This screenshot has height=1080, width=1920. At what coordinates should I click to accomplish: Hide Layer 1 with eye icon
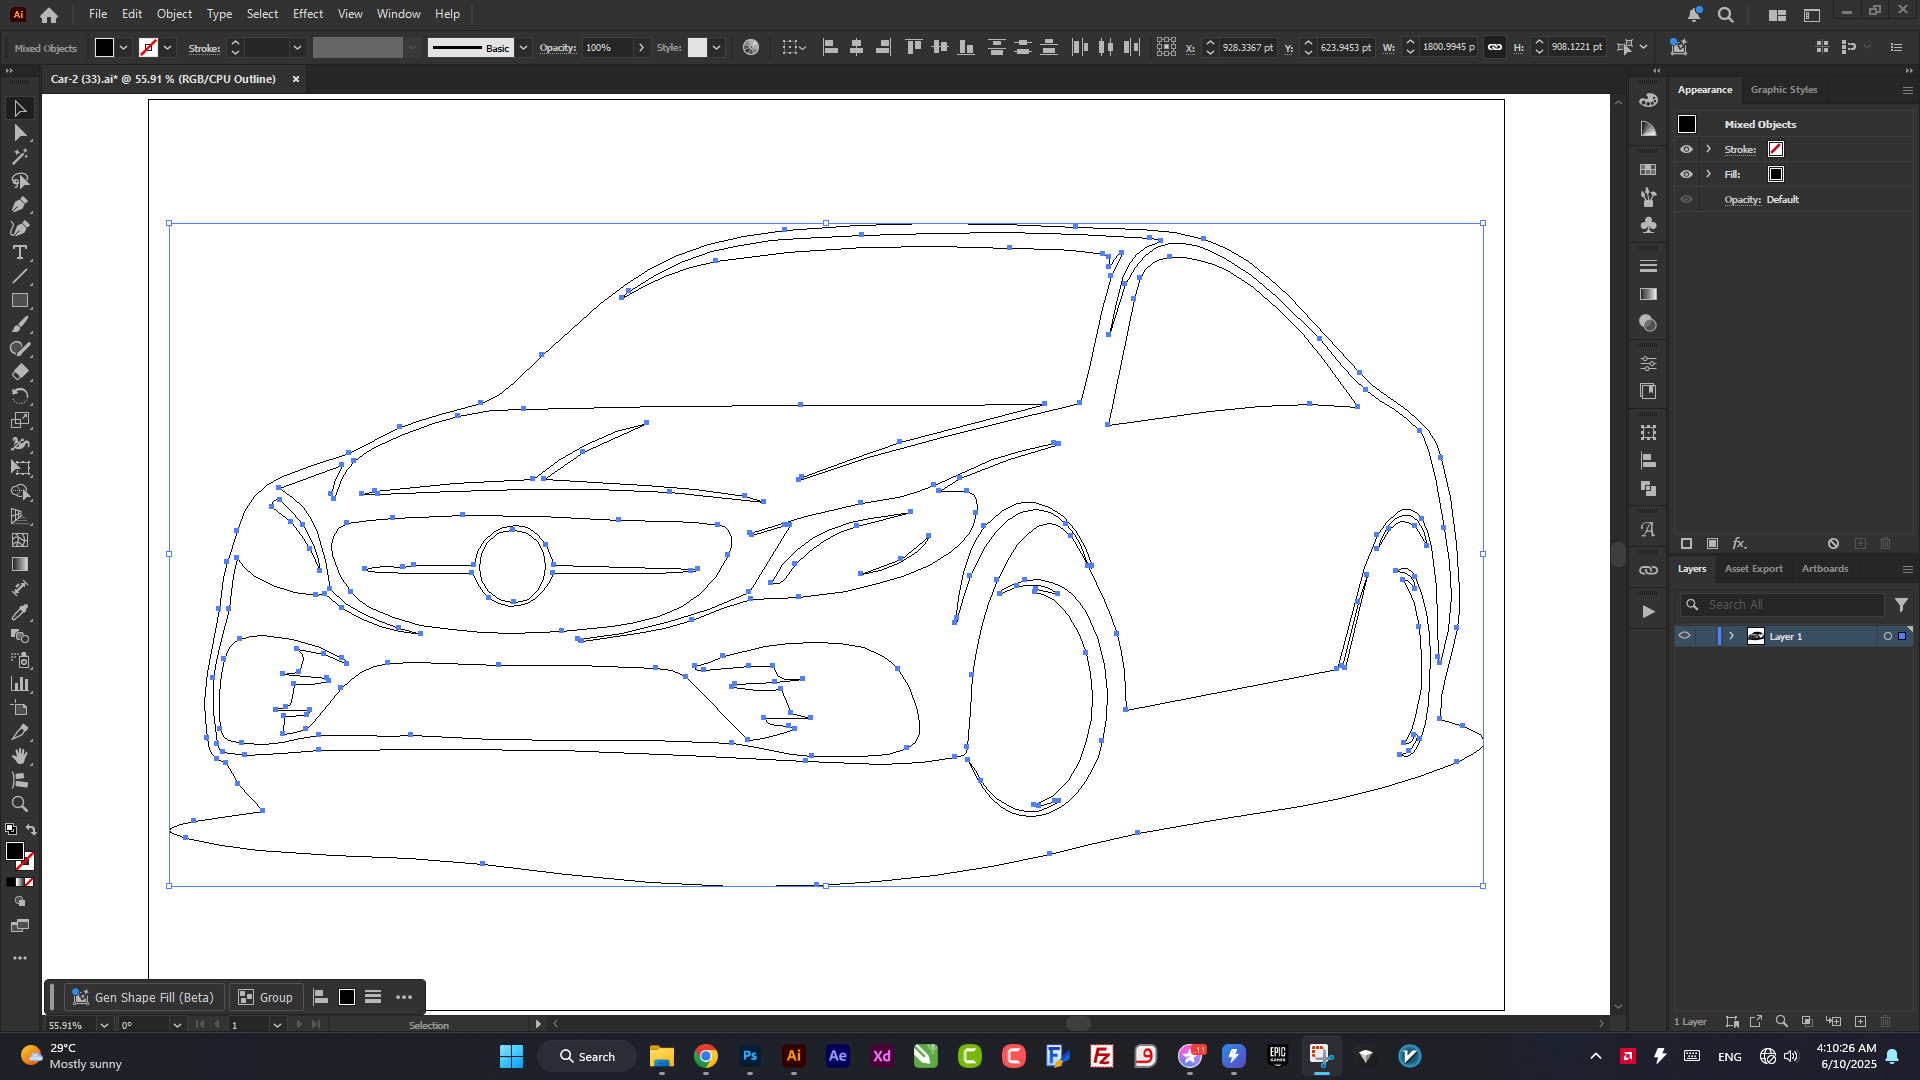pyautogui.click(x=1685, y=636)
